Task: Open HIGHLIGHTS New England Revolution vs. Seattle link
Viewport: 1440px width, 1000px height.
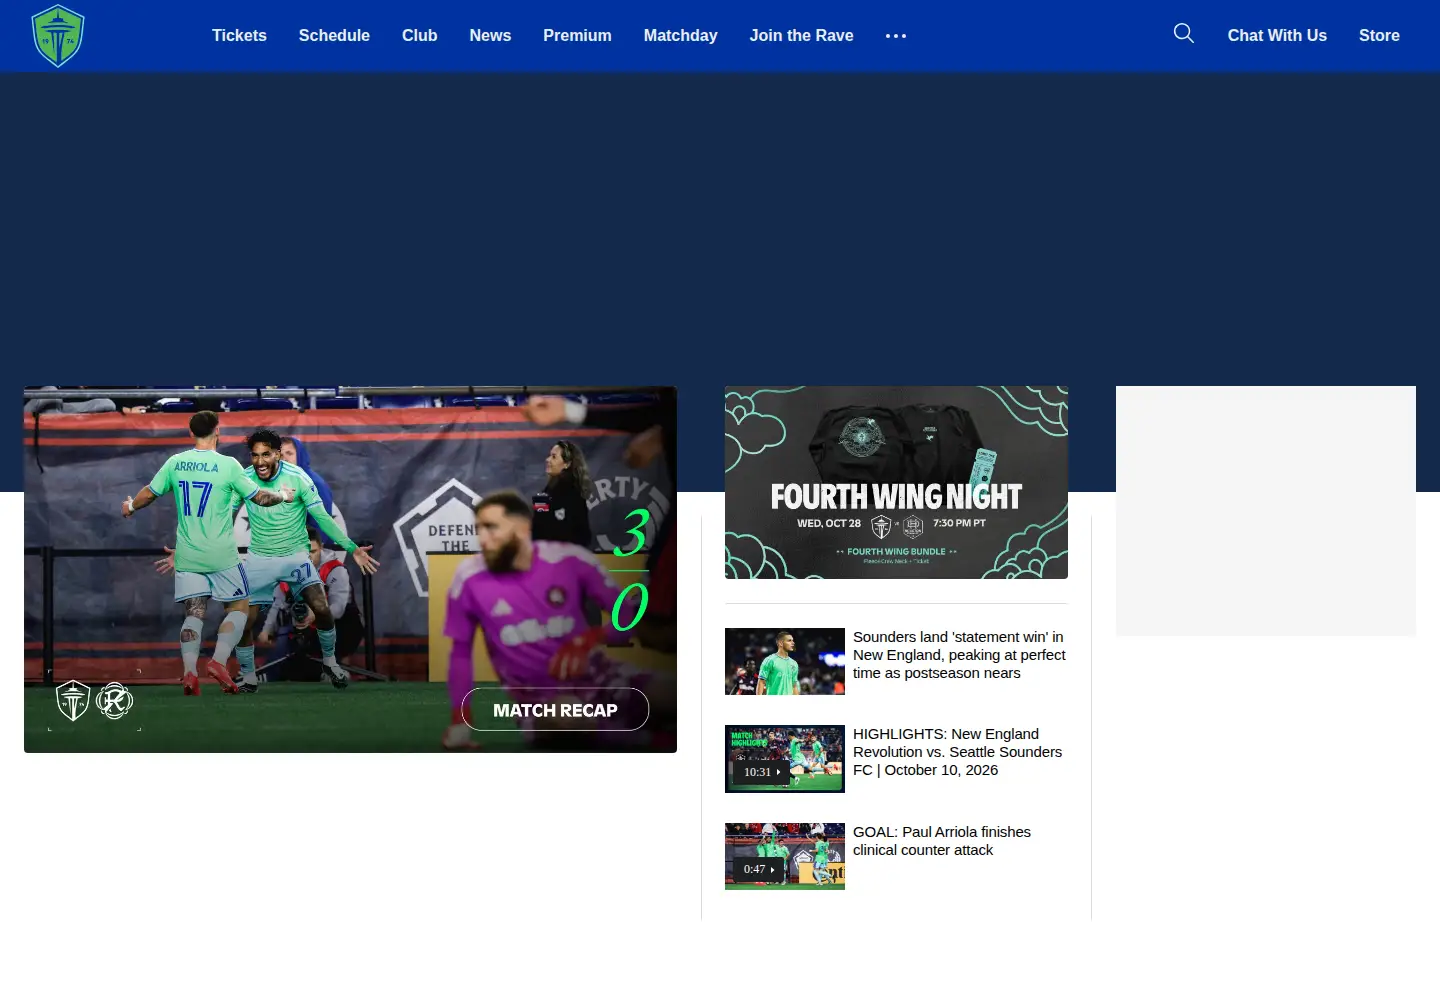Action: tap(957, 752)
